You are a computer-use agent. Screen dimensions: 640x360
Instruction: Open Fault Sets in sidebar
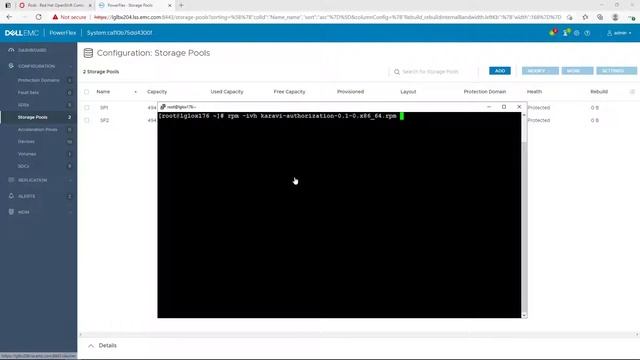point(28,93)
